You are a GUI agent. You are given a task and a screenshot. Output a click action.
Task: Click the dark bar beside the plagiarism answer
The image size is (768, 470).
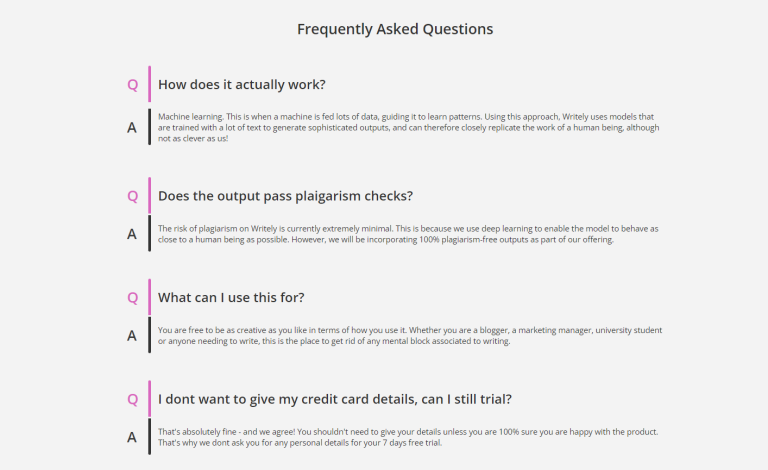[150, 234]
